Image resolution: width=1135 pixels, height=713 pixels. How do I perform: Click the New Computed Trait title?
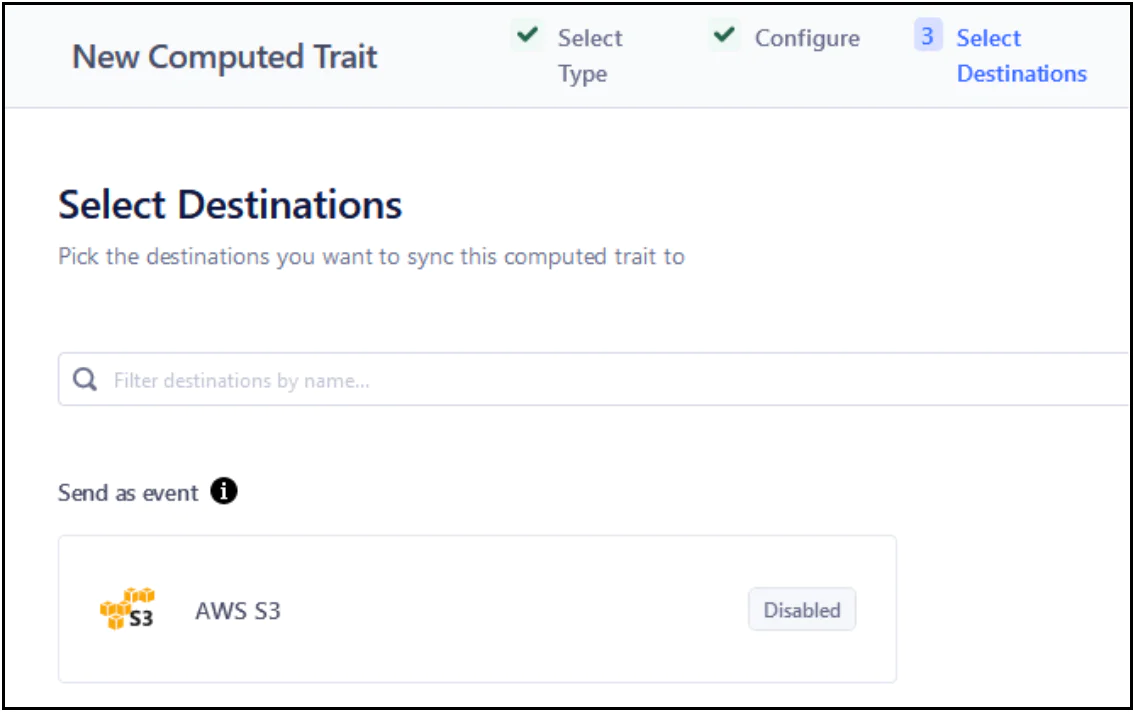click(x=225, y=57)
